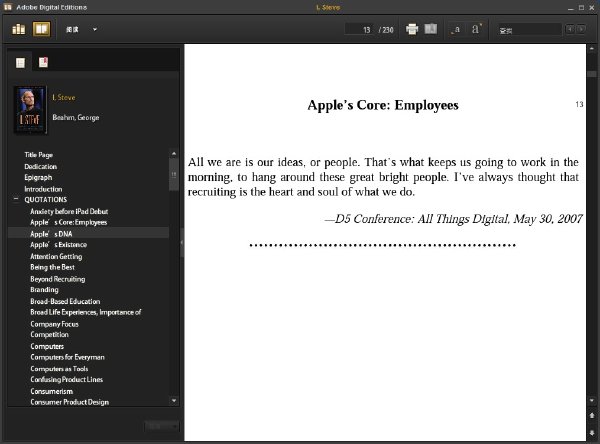Open 'Being the Best' entry
Screen dimensions: 600x444
(52, 267)
